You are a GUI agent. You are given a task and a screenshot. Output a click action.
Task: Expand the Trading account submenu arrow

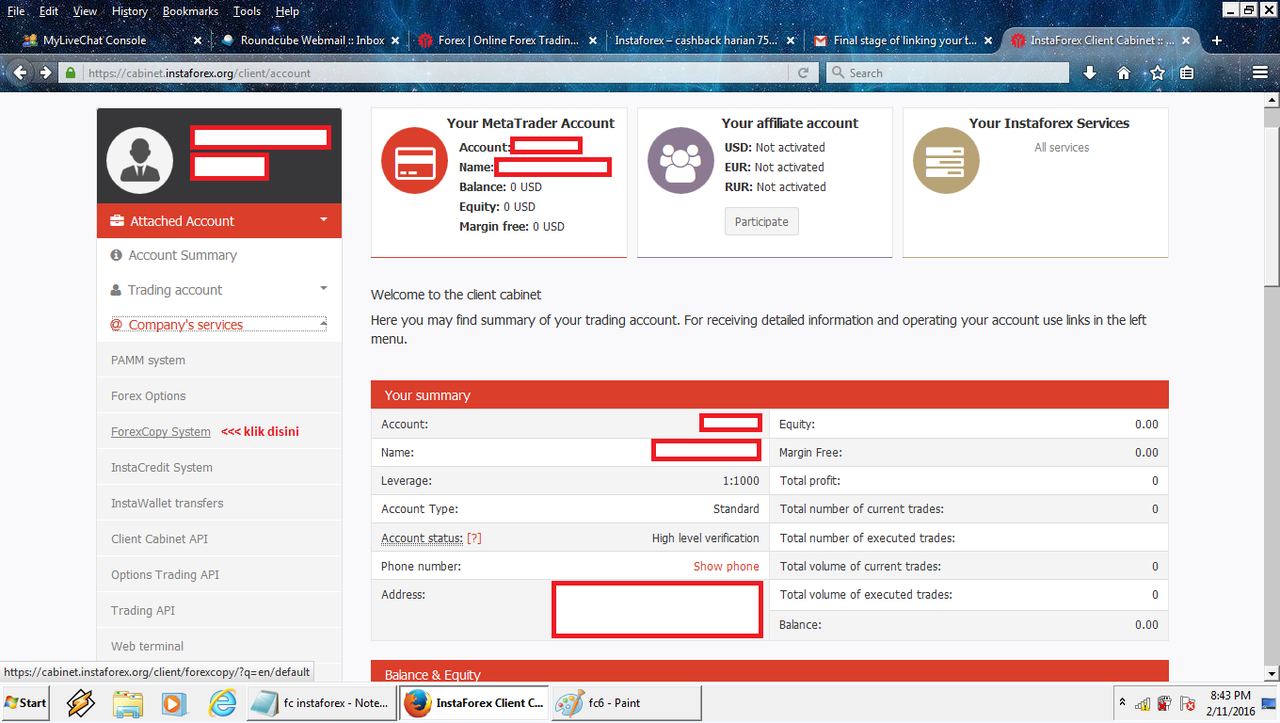(323, 288)
